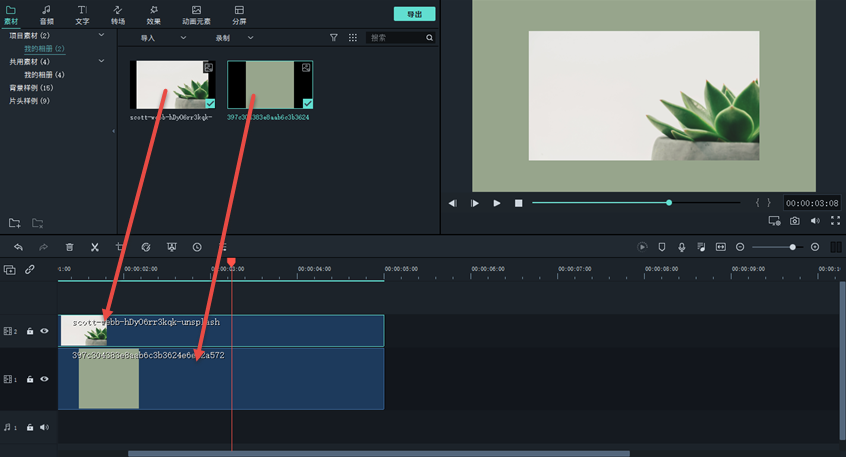
Task: Take a snapshot with the camera icon
Action: pyautogui.click(x=795, y=221)
